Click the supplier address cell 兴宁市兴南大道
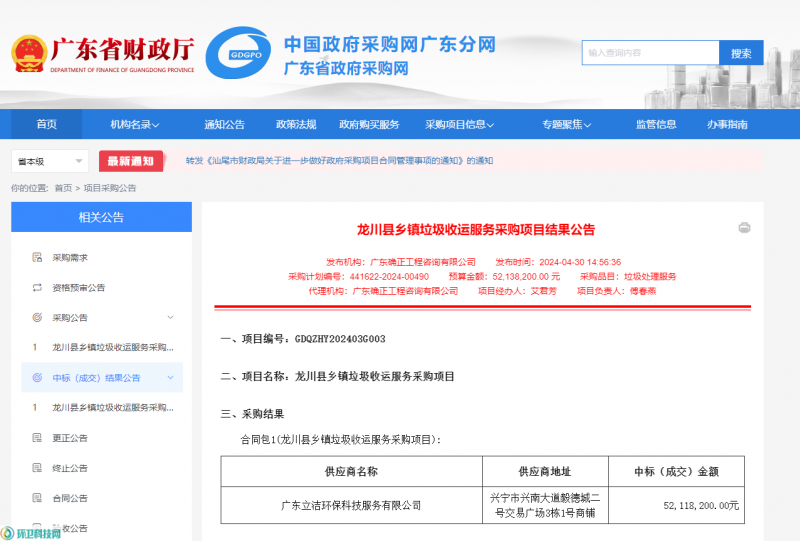800x541 pixels. [545, 505]
